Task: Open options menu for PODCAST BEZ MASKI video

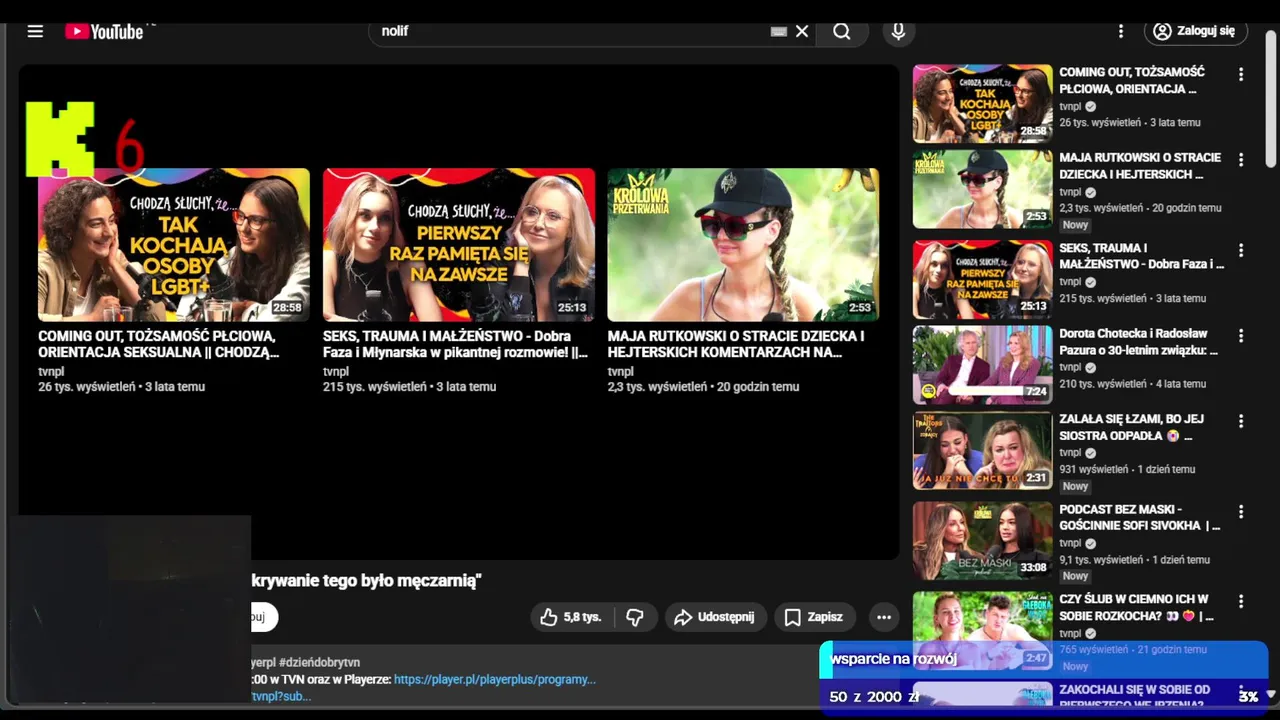Action: (1241, 512)
